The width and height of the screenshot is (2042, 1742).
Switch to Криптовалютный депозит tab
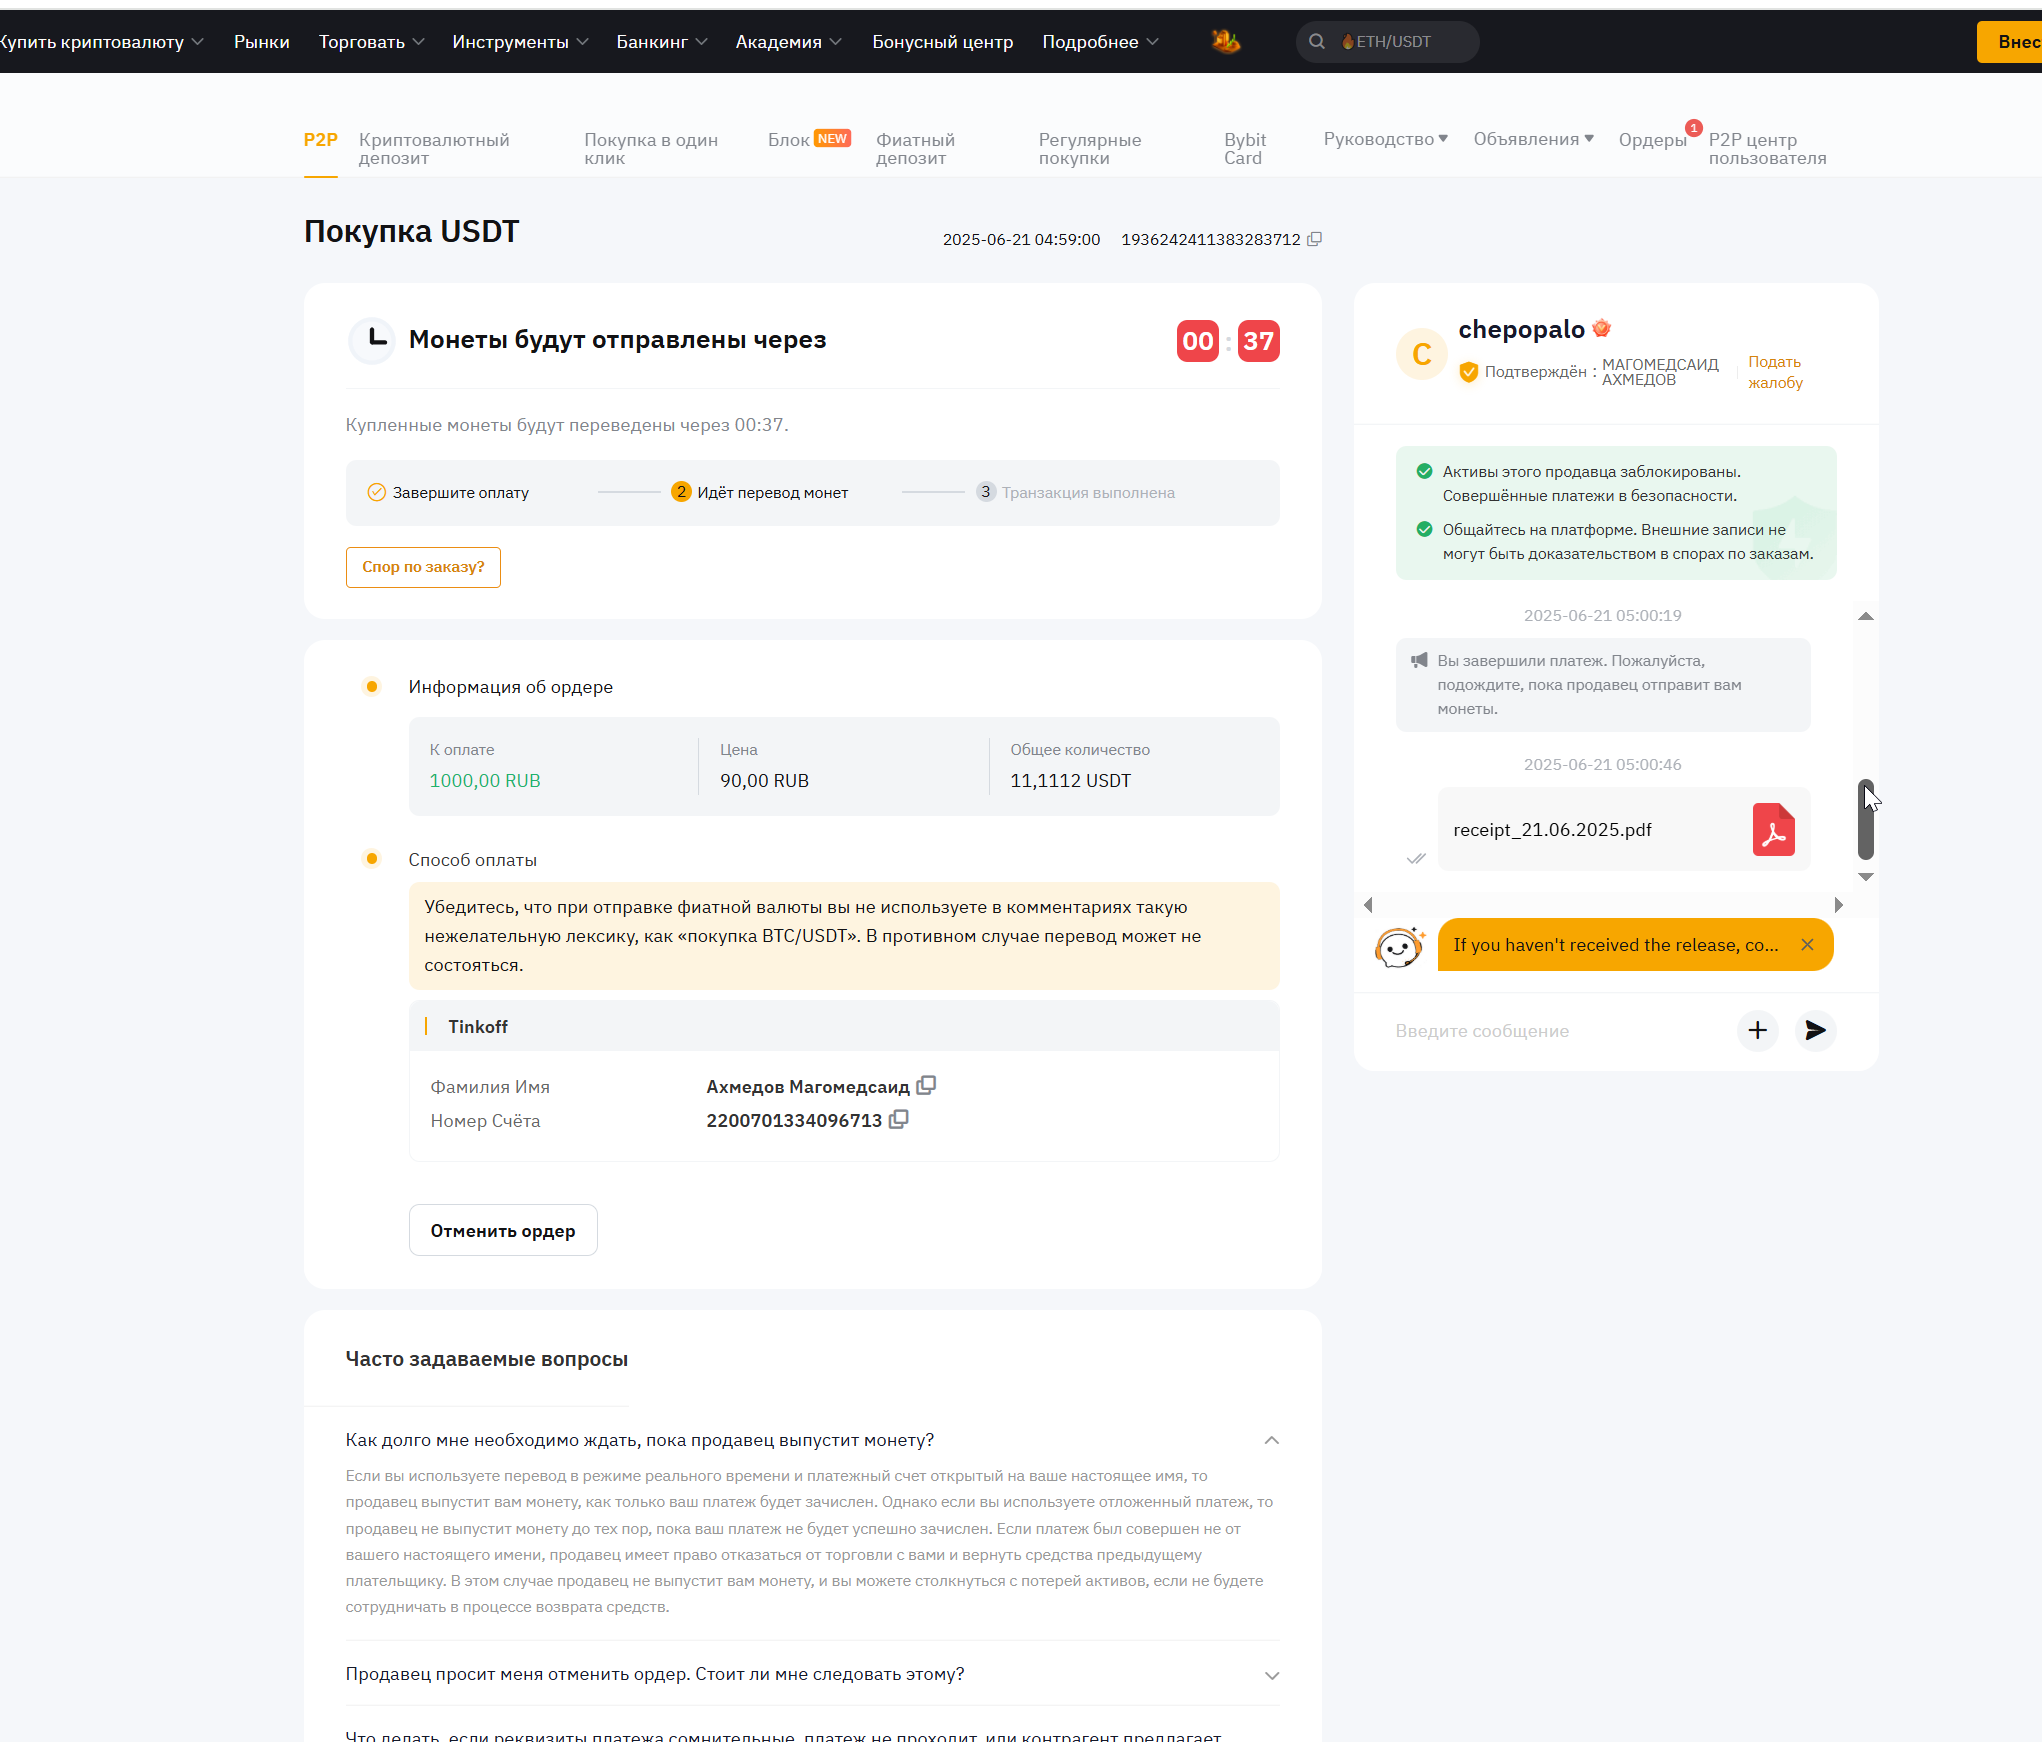(434, 149)
